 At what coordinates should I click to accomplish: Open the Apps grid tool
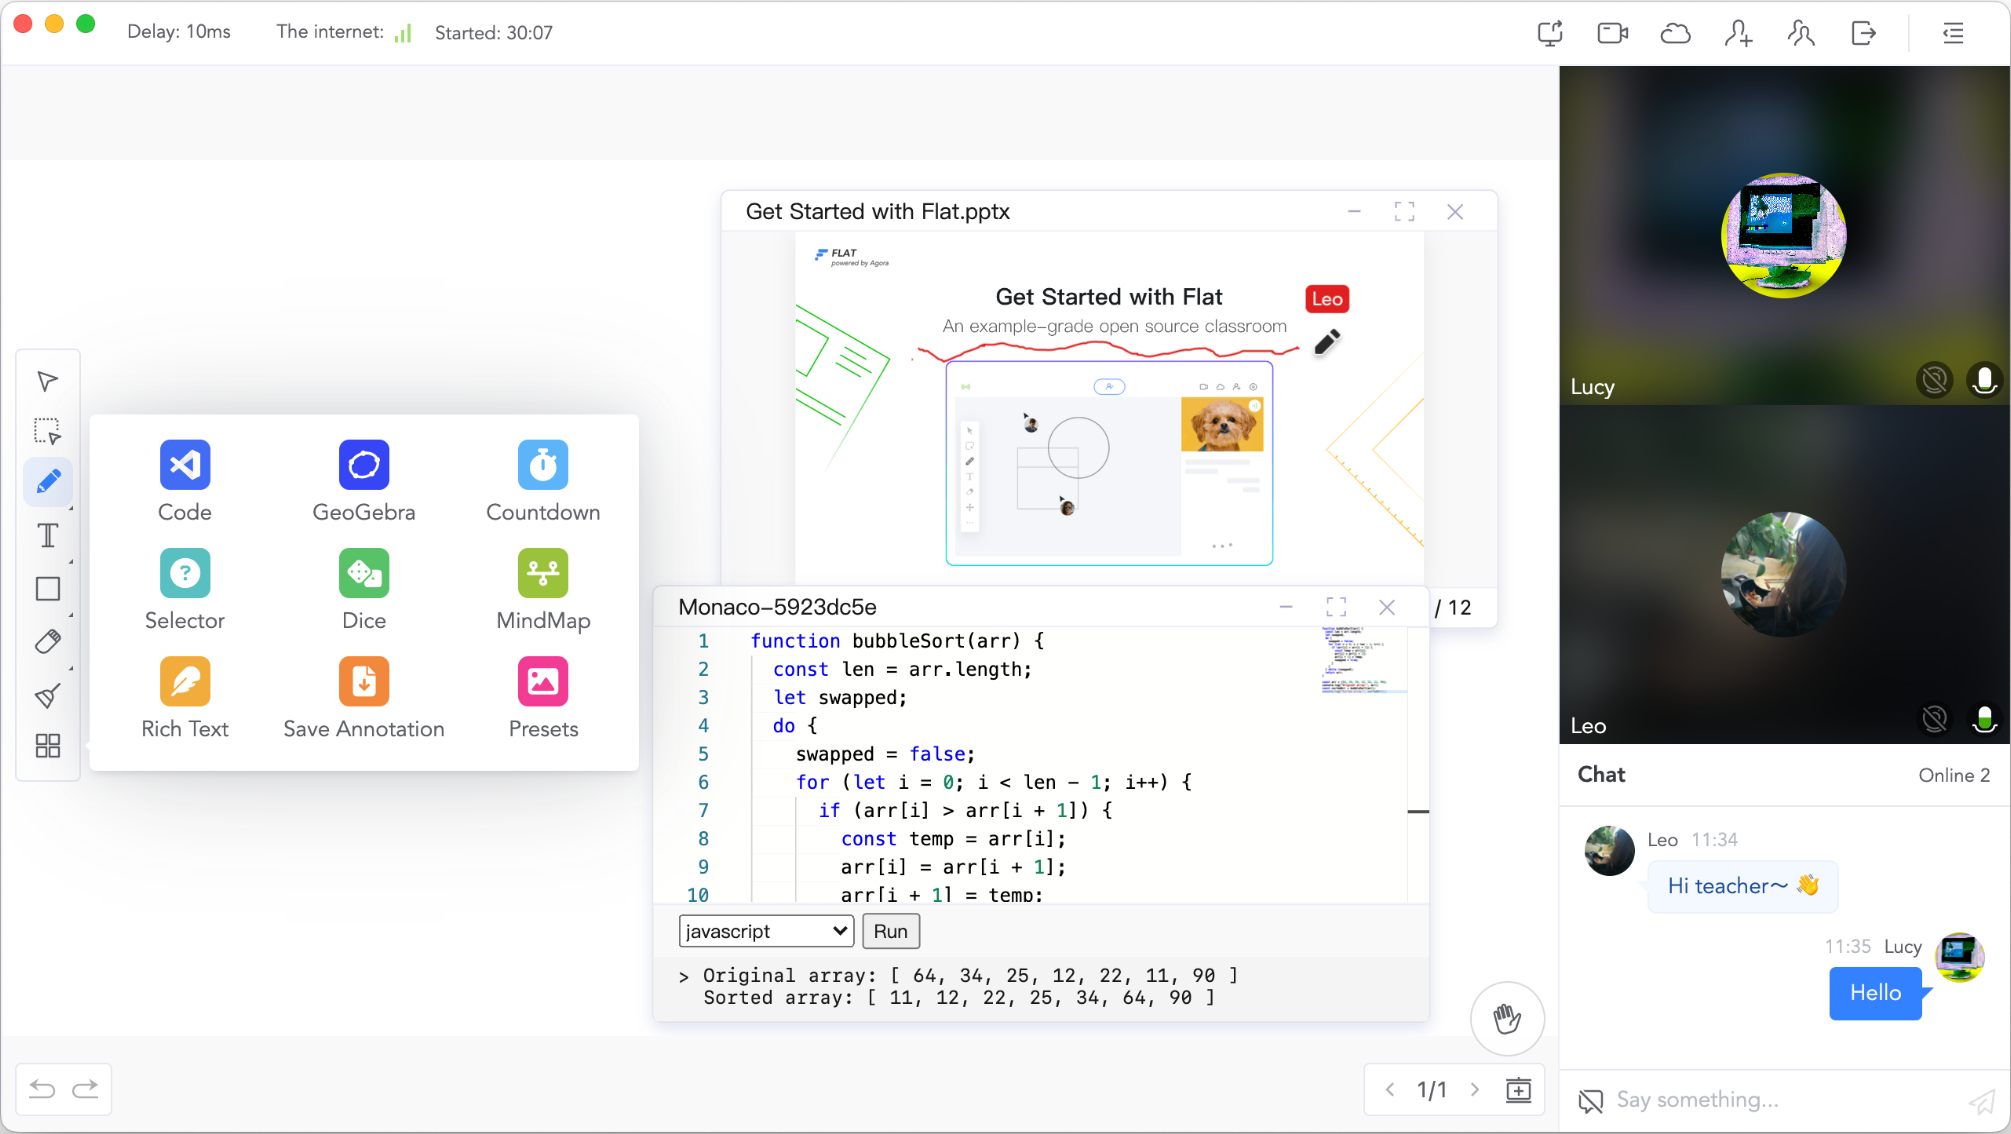tap(47, 746)
